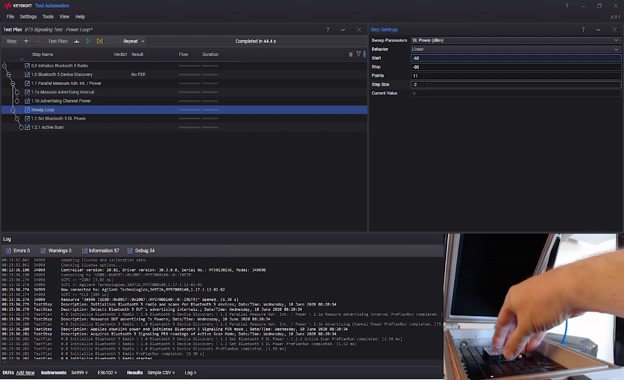Click the yellow step-through run icon

coord(99,41)
